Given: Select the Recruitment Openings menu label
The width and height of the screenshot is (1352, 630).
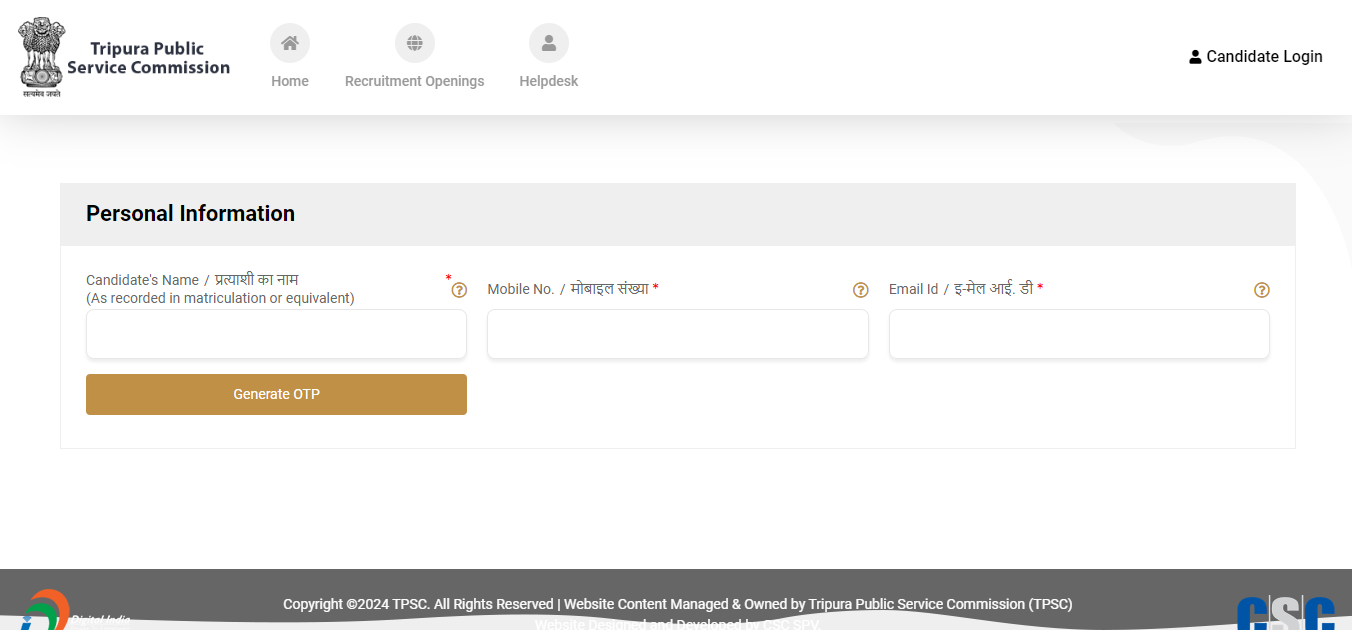Looking at the screenshot, I should pyautogui.click(x=414, y=81).
